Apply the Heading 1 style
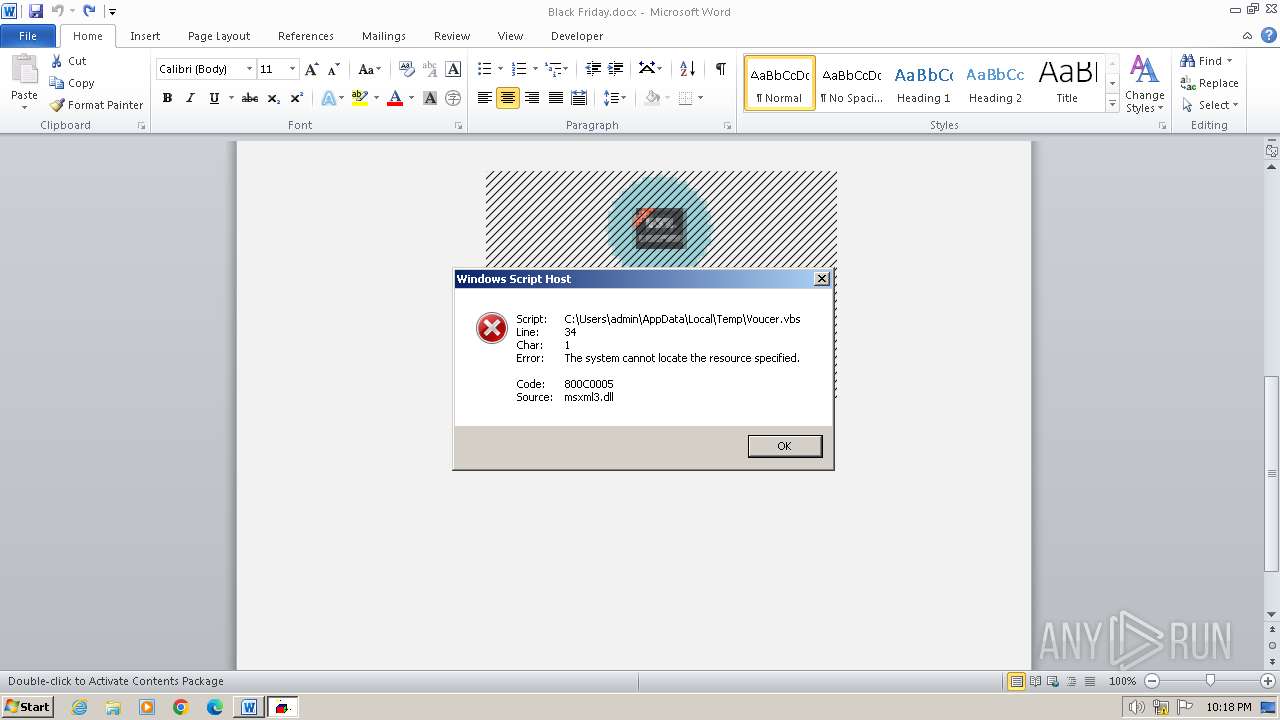The height and width of the screenshot is (720, 1280). 924,83
